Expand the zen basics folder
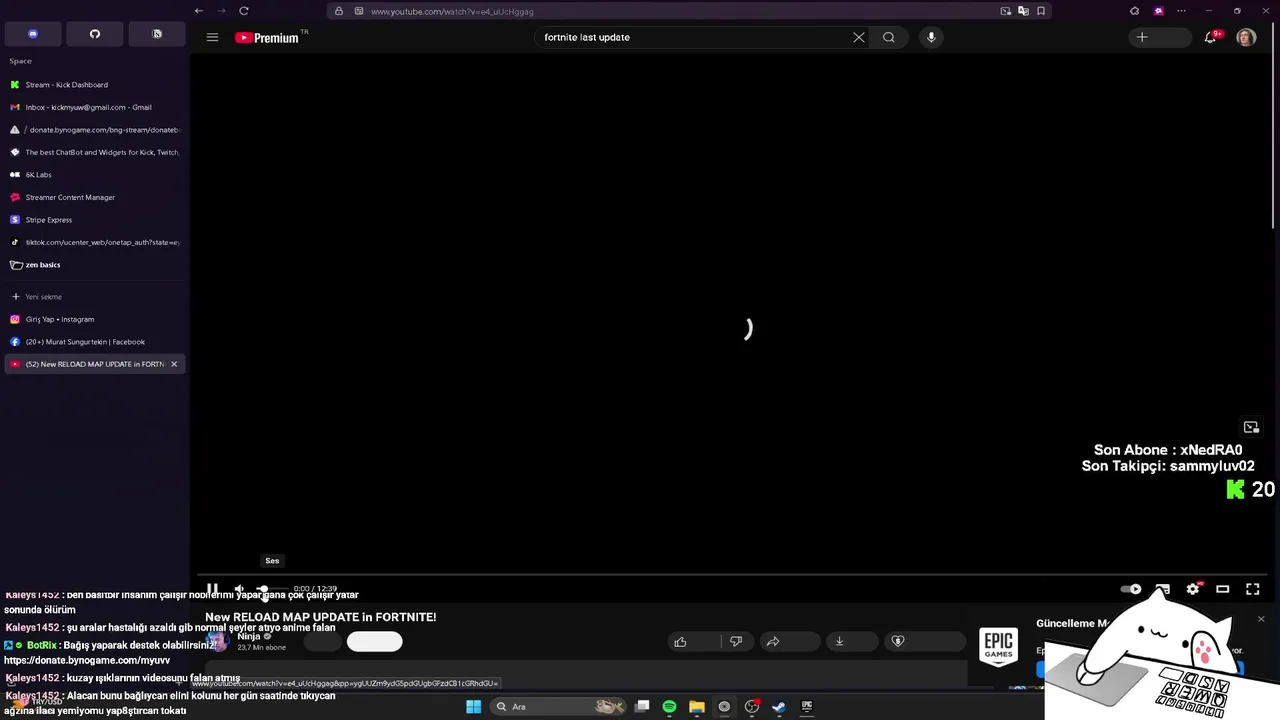This screenshot has height=720, width=1280. 95,265
